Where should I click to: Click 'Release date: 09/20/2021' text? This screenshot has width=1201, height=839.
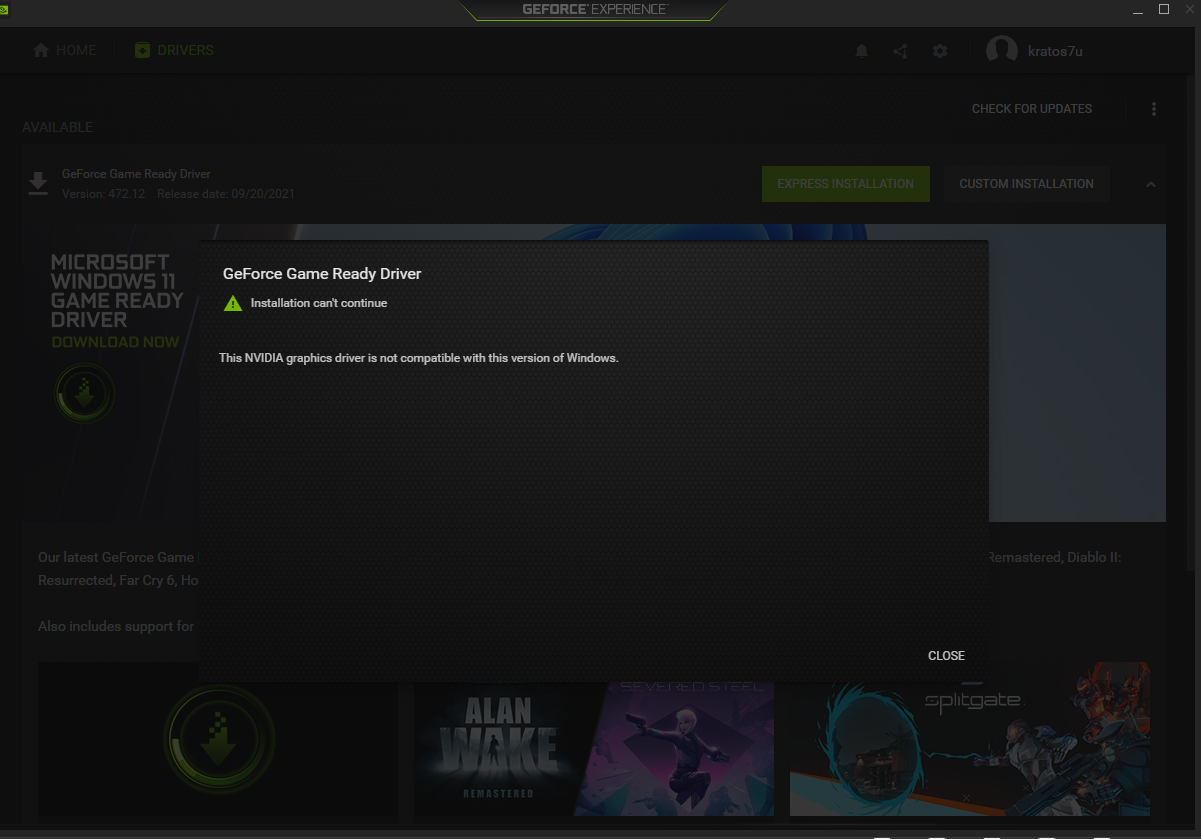[x=226, y=194]
